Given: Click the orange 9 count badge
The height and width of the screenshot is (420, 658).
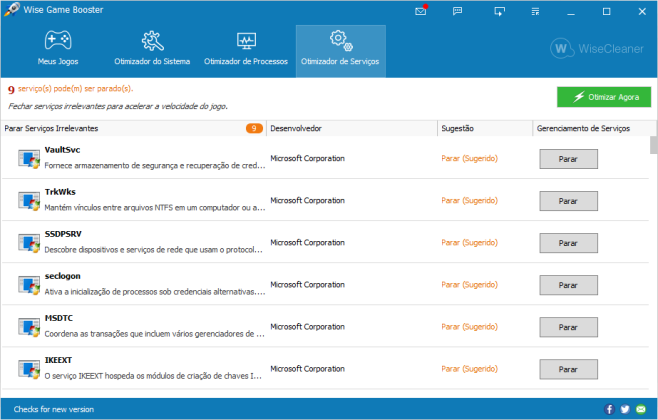Looking at the screenshot, I should point(254,128).
